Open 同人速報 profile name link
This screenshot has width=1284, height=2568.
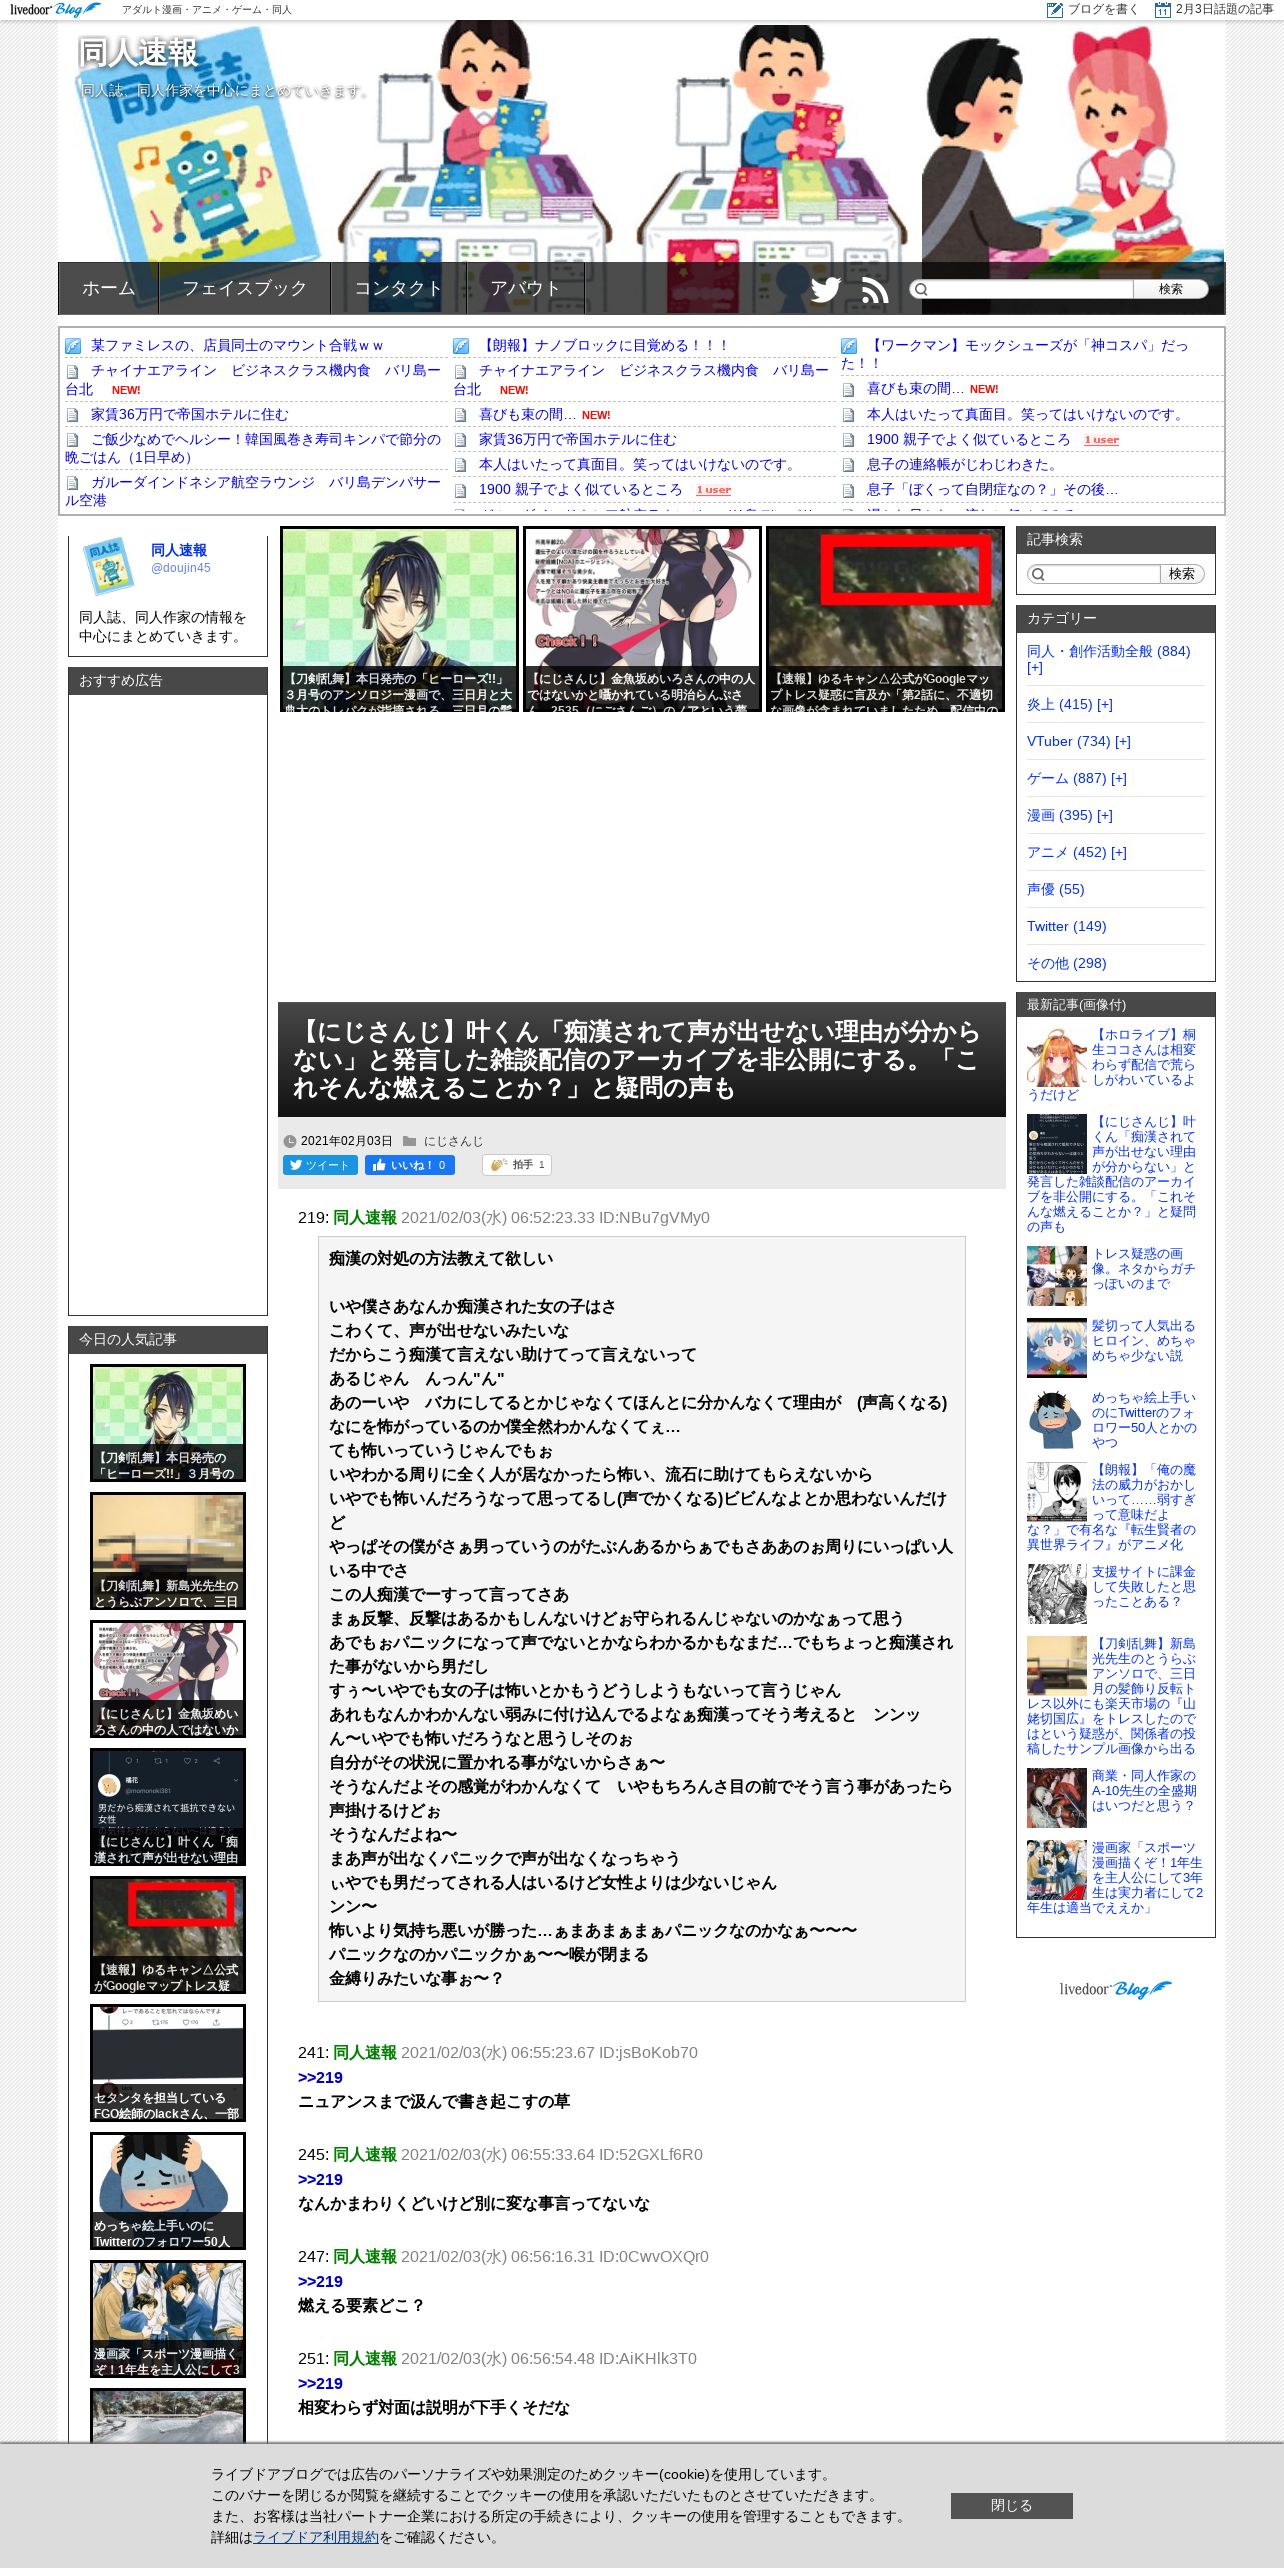179,550
